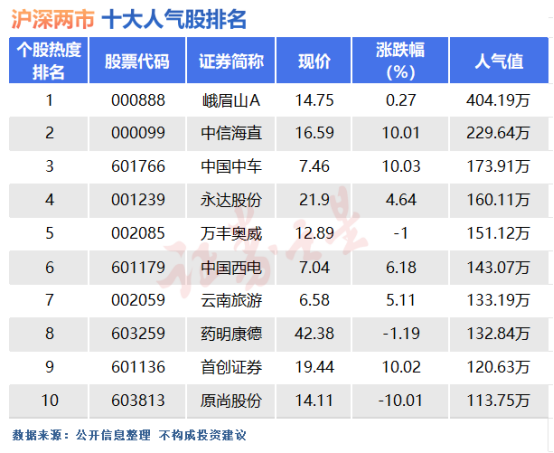Viewport: 554px width, 453px height.
Task: Select stock name 中国中车
Action: pos(231,167)
